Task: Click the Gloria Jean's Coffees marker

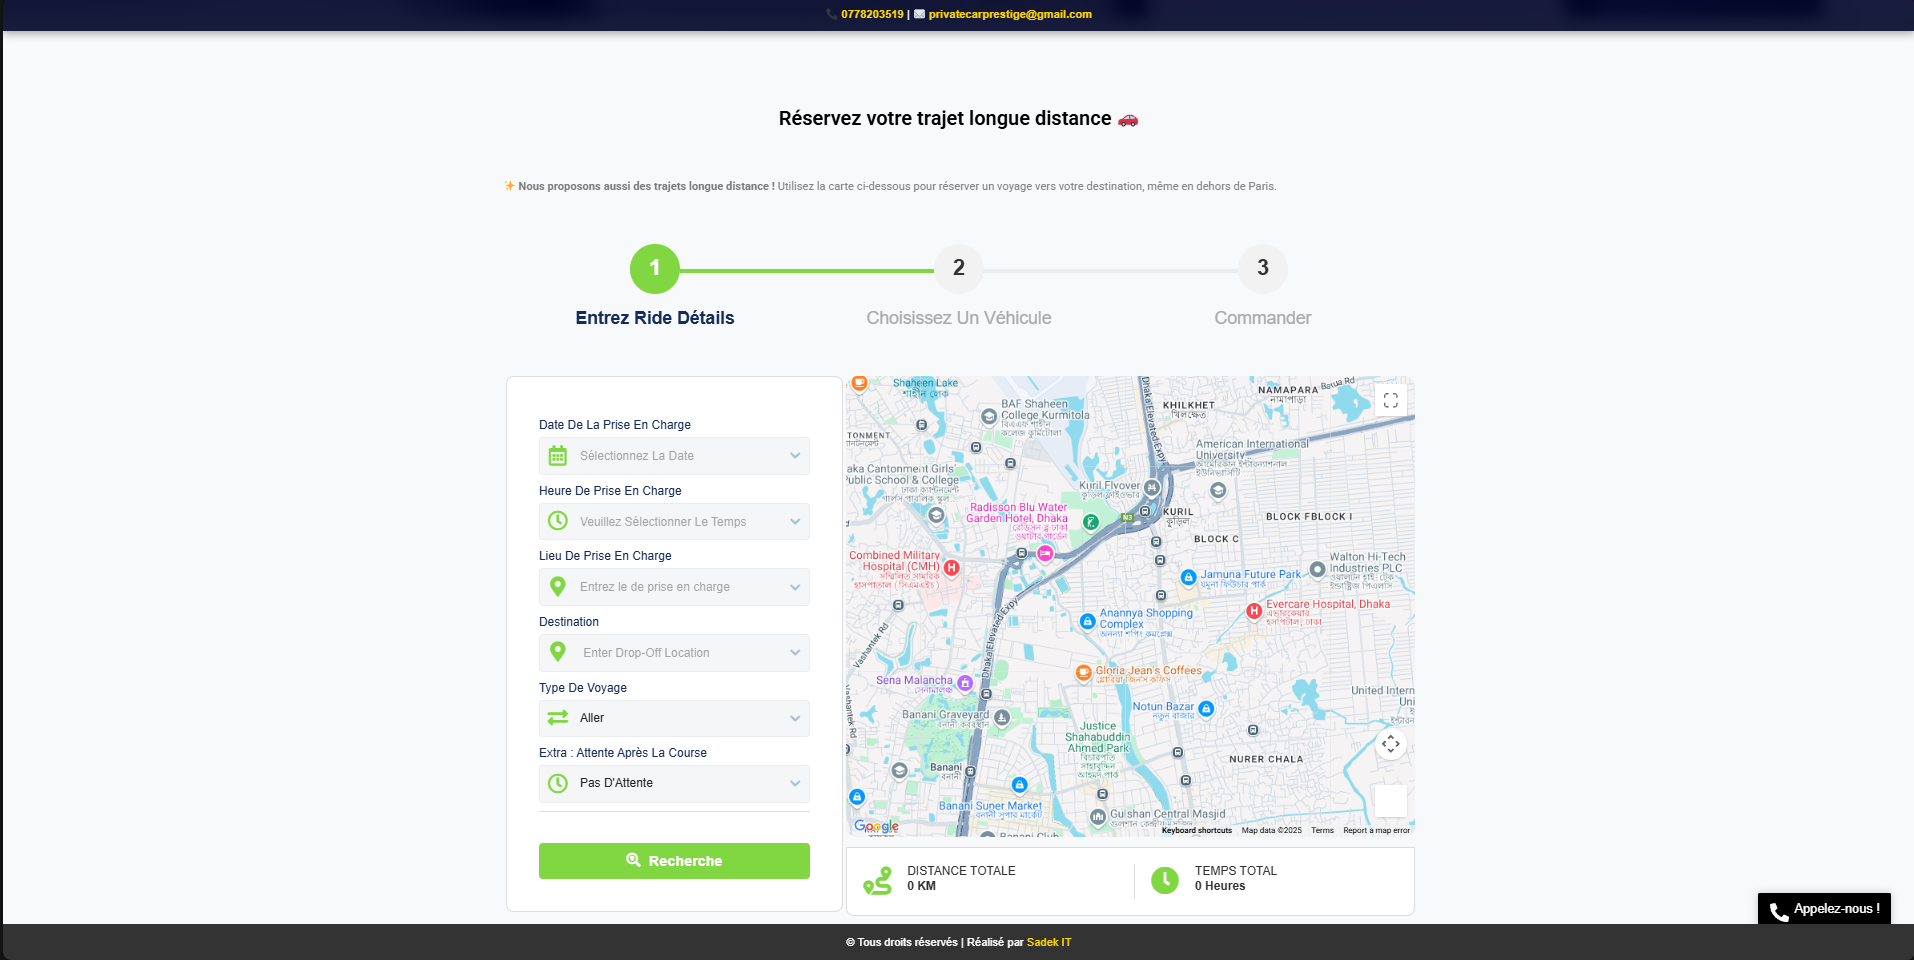Action: 1083,673
